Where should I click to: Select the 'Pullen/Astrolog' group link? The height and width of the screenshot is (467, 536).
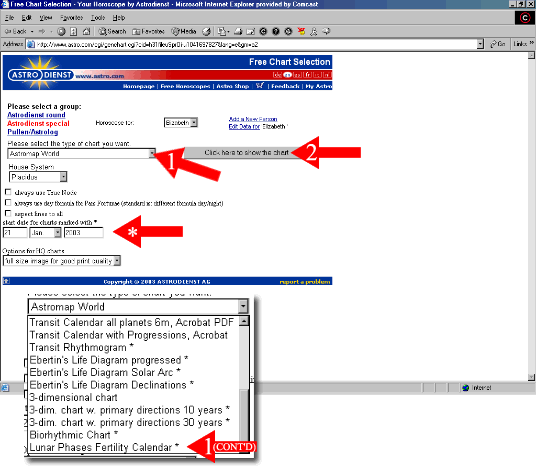coord(33,132)
